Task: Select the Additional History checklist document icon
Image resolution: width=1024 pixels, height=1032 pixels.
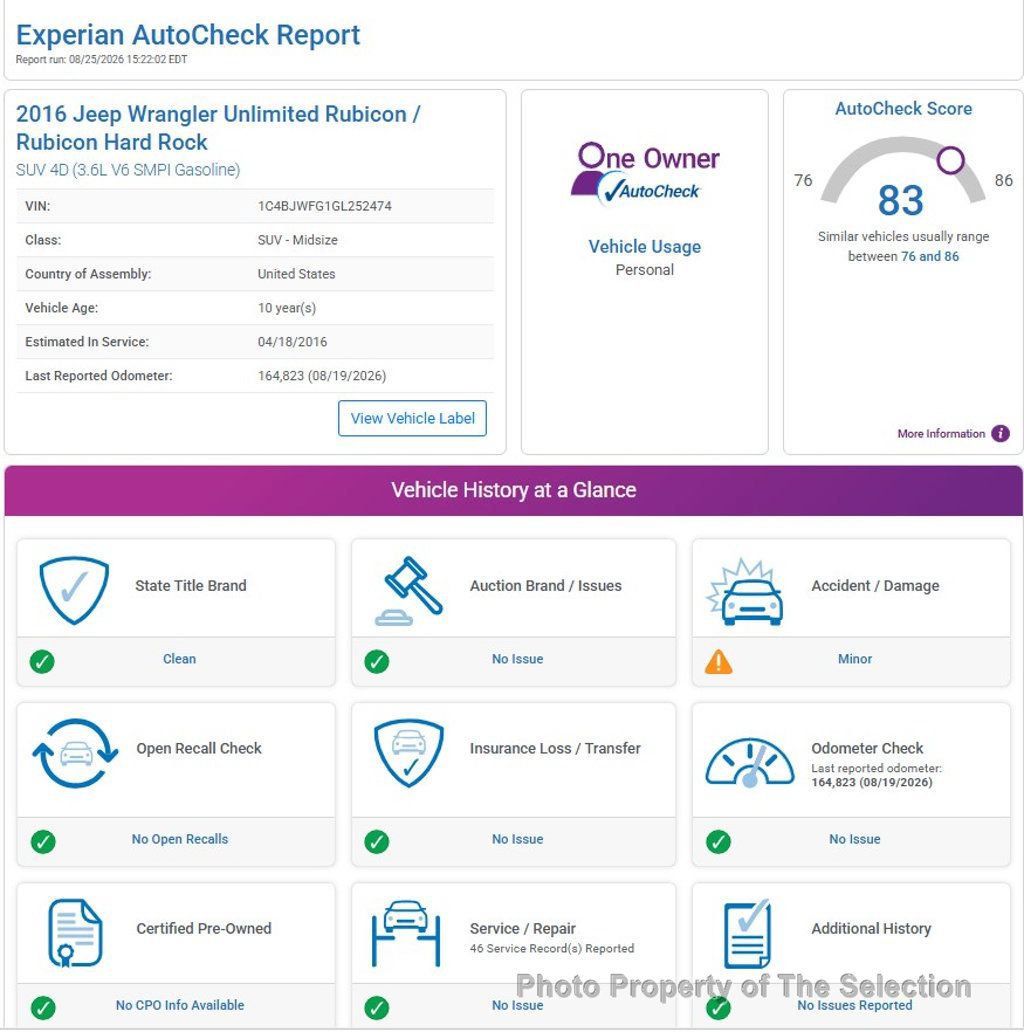Action: pyautogui.click(x=747, y=933)
